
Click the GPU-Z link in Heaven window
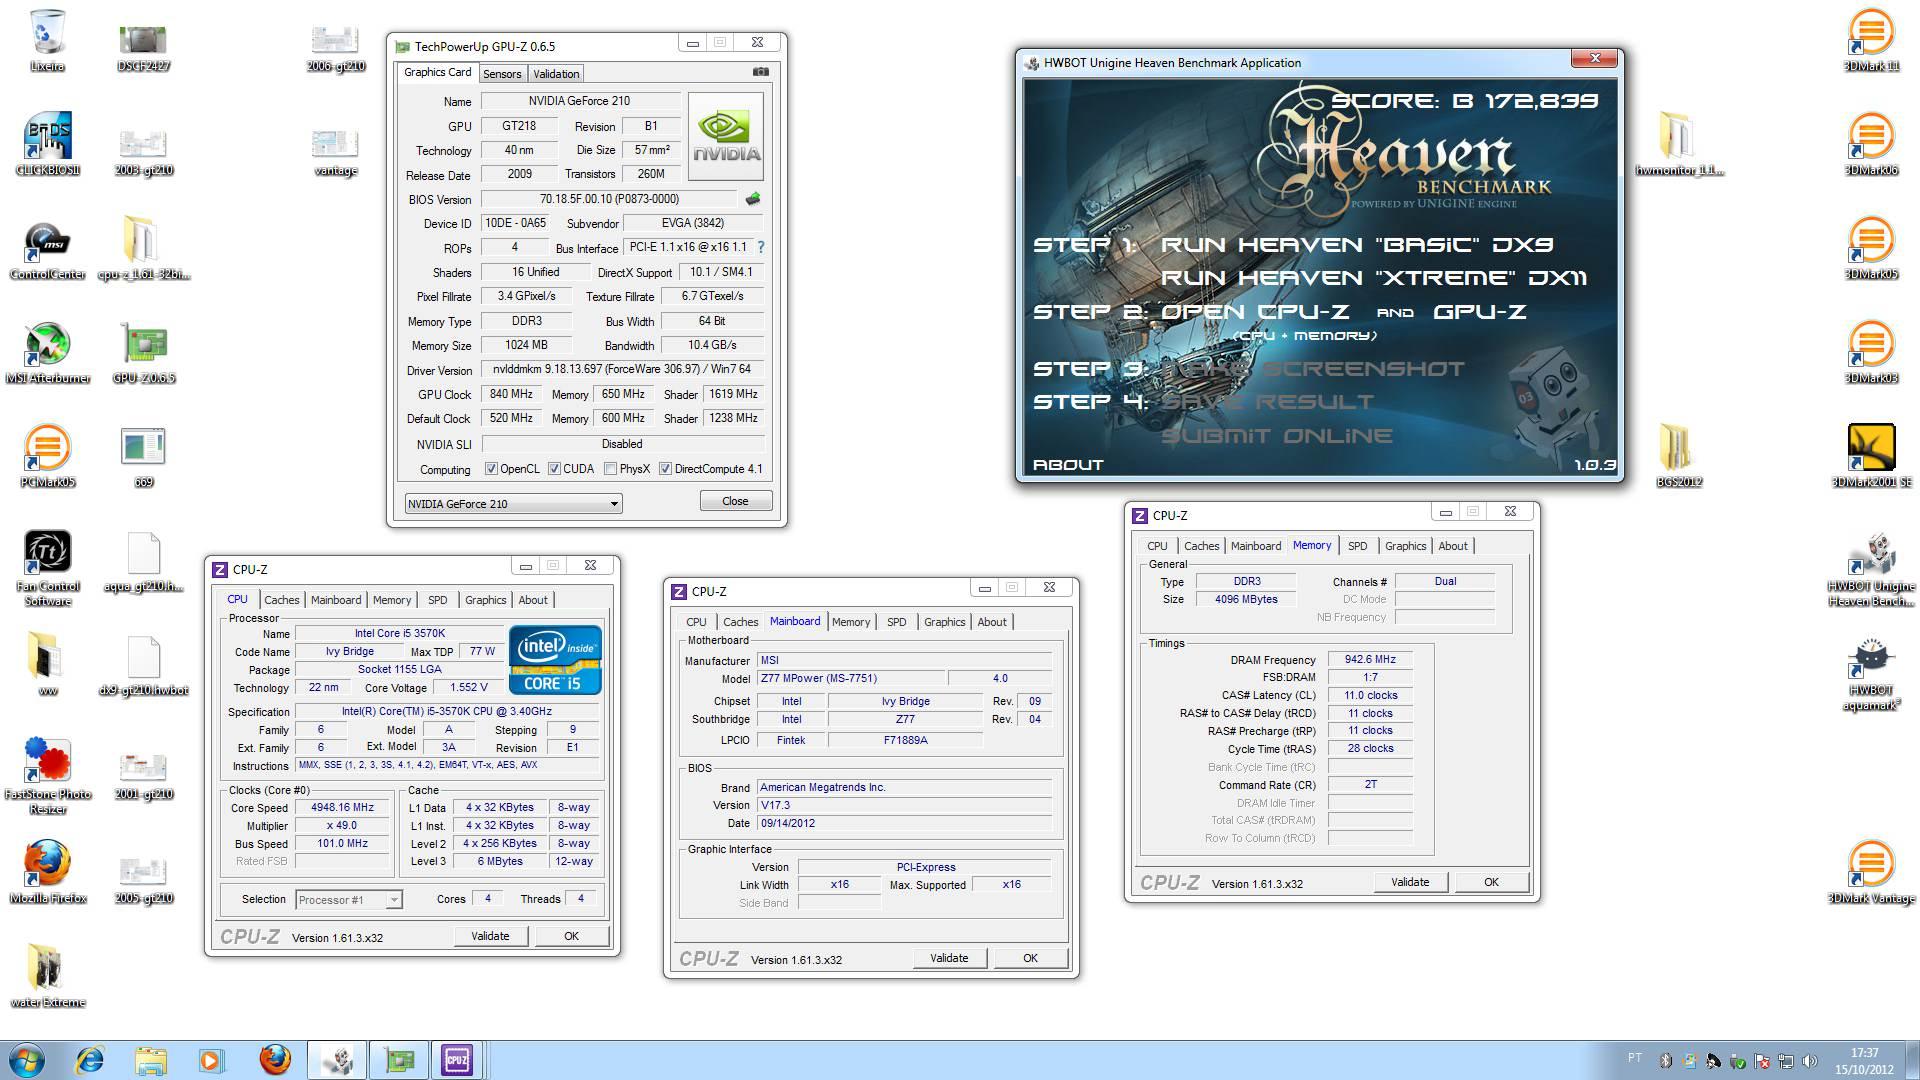(1480, 312)
